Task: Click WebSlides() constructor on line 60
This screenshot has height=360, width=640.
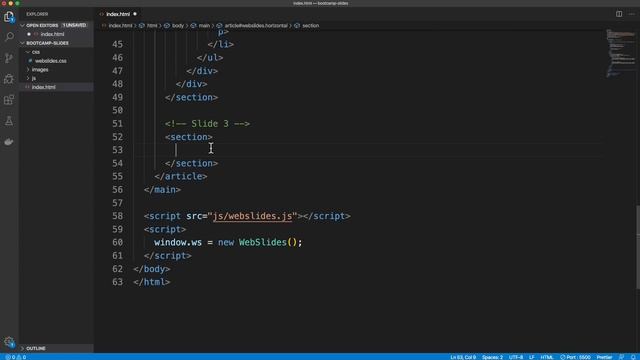Action: pos(268,242)
